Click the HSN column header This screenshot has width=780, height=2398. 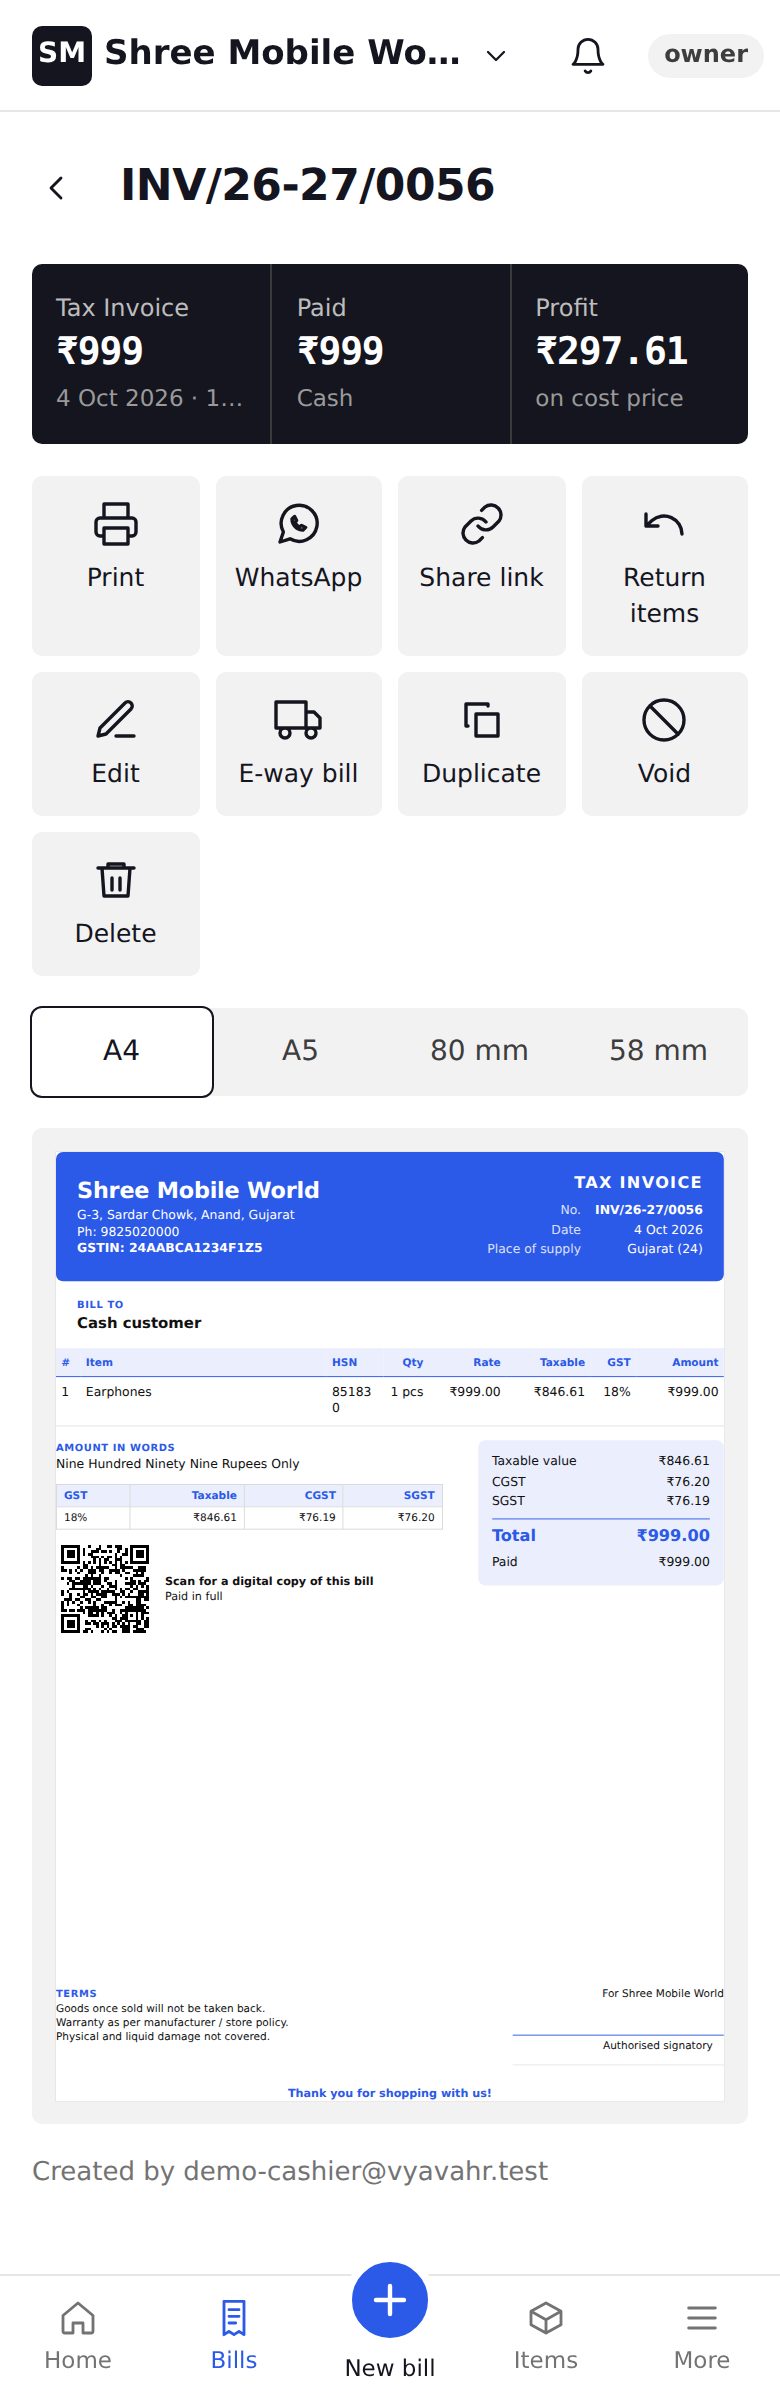click(345, 1363)
